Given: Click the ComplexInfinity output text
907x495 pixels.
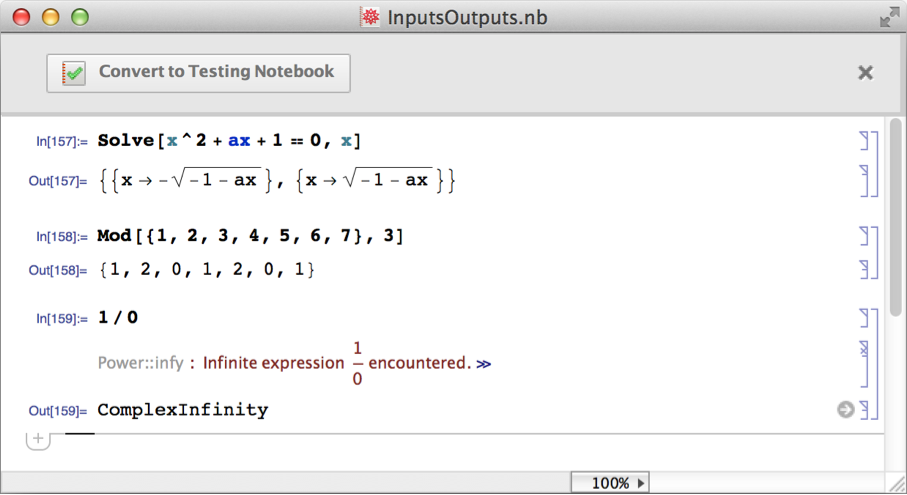Looking at the screenshot, I should (183, 410).
